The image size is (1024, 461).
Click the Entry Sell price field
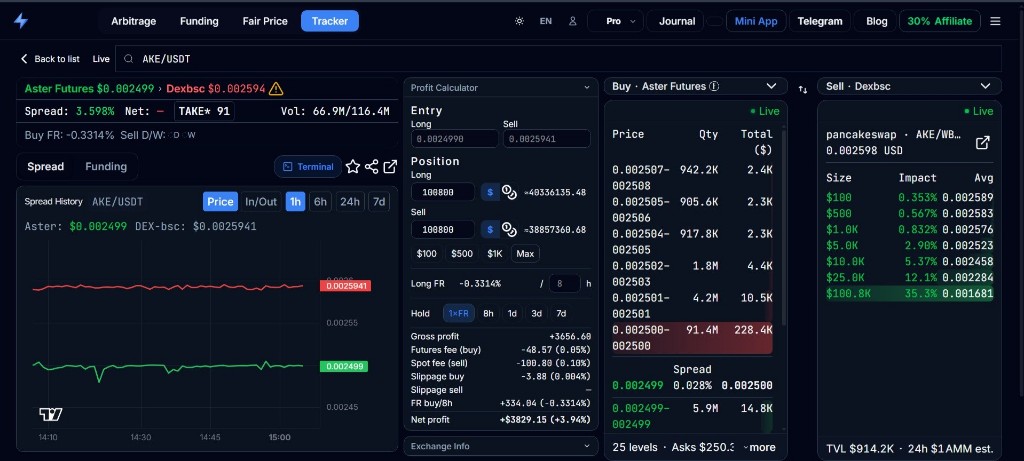[x=547, y=138]
